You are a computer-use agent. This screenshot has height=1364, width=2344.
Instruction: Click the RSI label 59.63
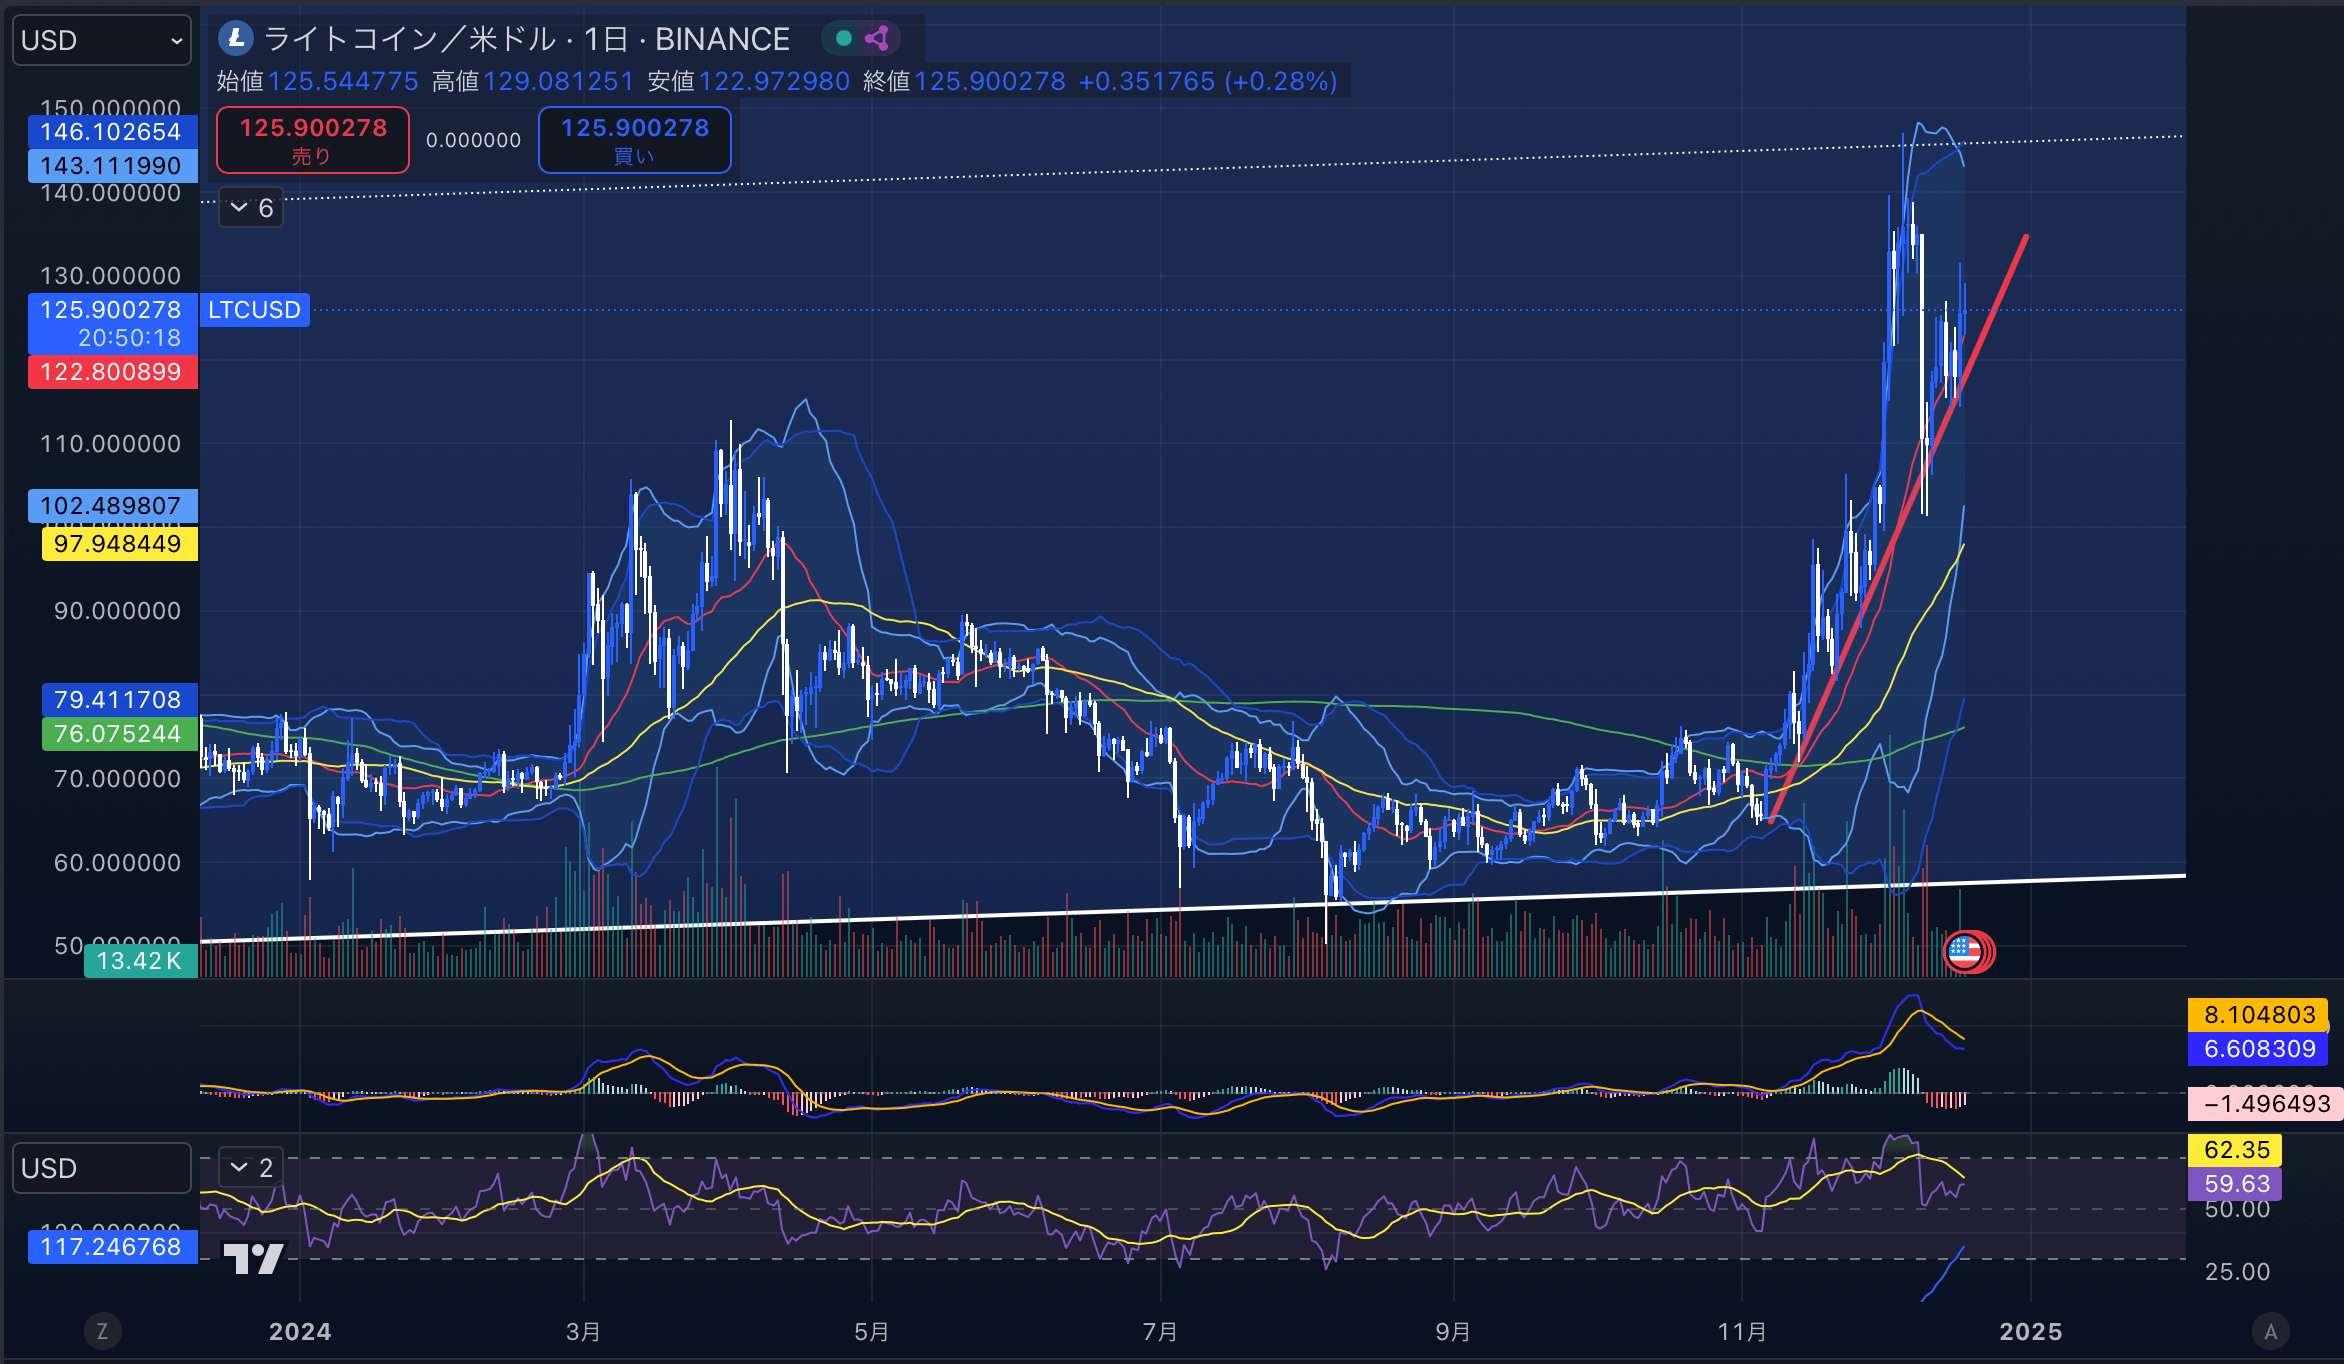tap(2236, 1184)
